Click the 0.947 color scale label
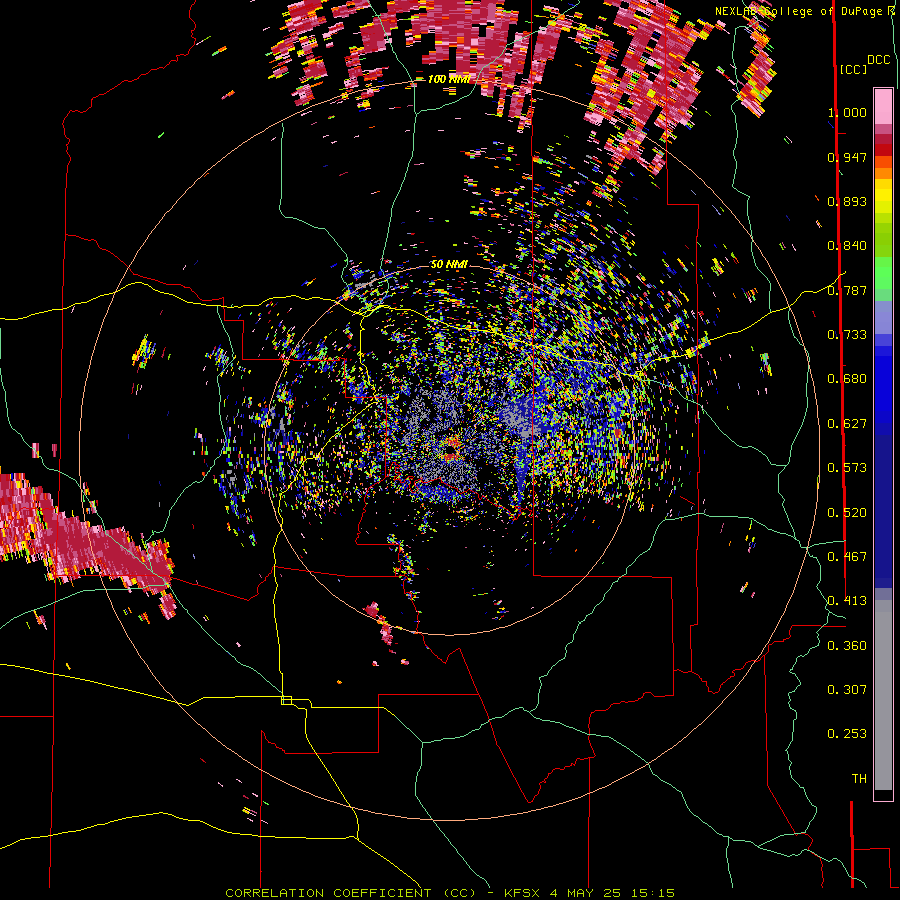The height and width of the screenshot is (900, 900). click(x=847, y=157)
